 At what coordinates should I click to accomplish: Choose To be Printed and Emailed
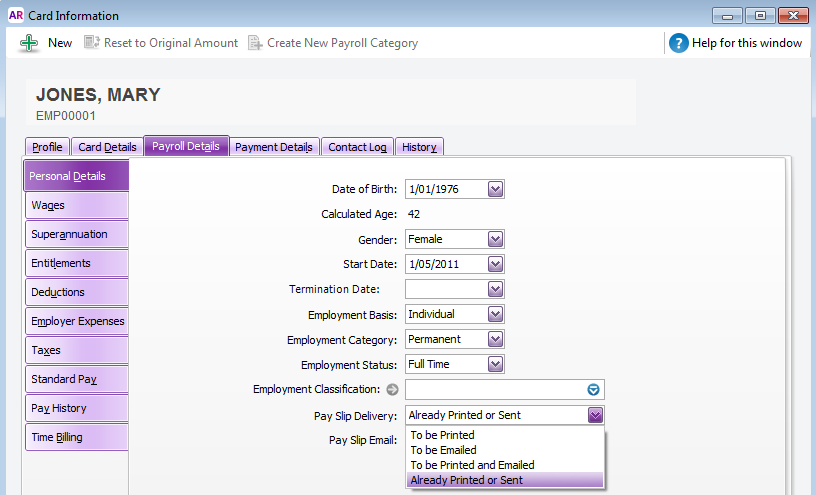click(472, 465)
